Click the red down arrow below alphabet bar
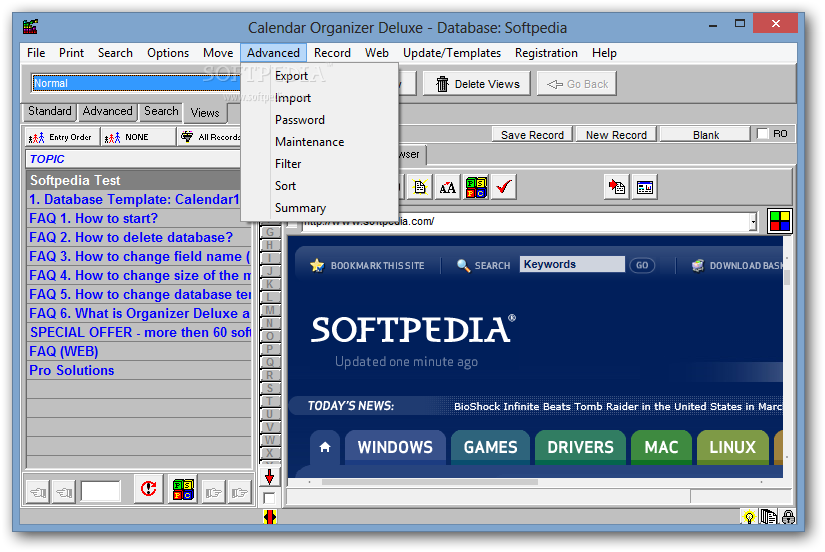The width and height of the screenshot is (825, 552). tap(269, 477)
